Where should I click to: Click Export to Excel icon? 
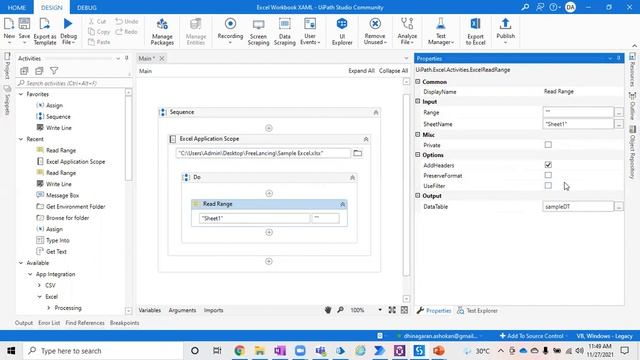pos(475,24)
